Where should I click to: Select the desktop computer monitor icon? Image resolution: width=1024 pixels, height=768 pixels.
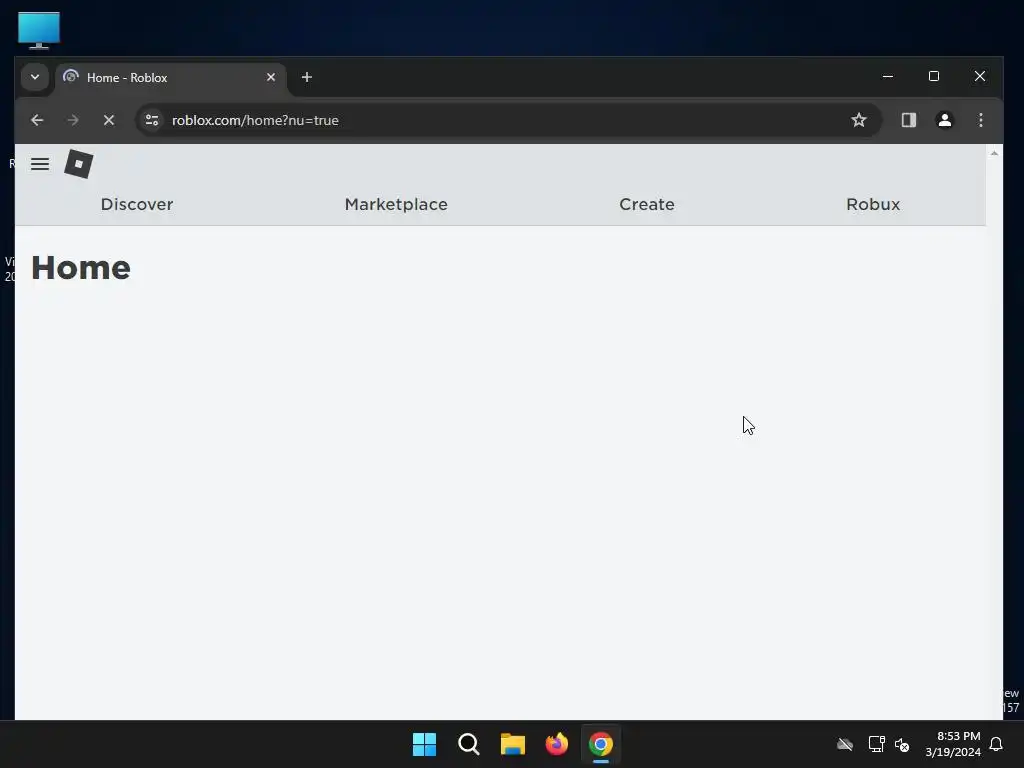(39, 30)
